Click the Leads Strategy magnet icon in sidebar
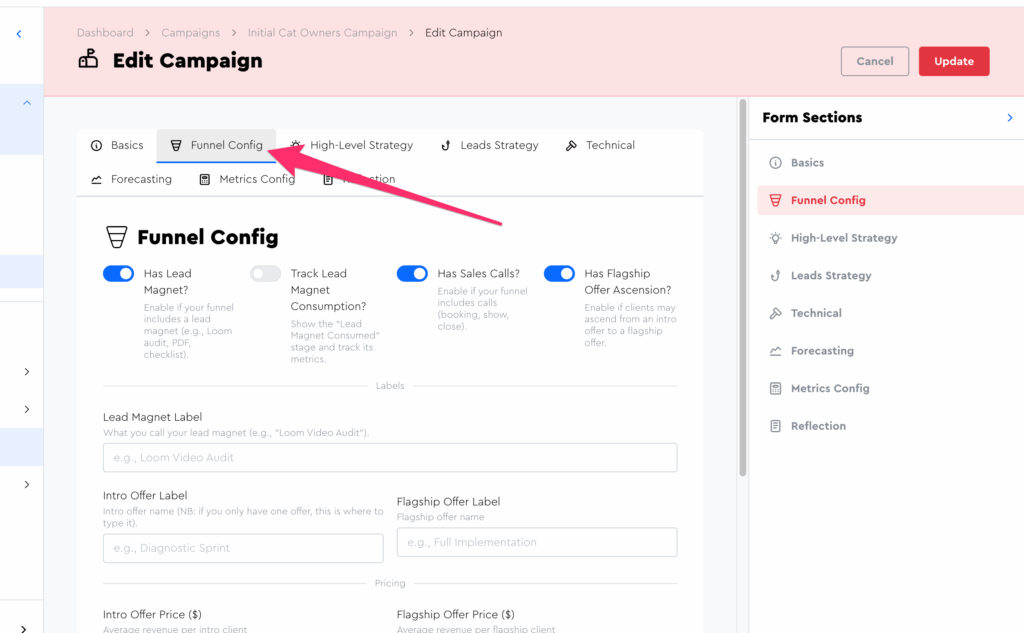This screenshot has height=633, width=1024. pyautogui.click(x=775, y=276)
